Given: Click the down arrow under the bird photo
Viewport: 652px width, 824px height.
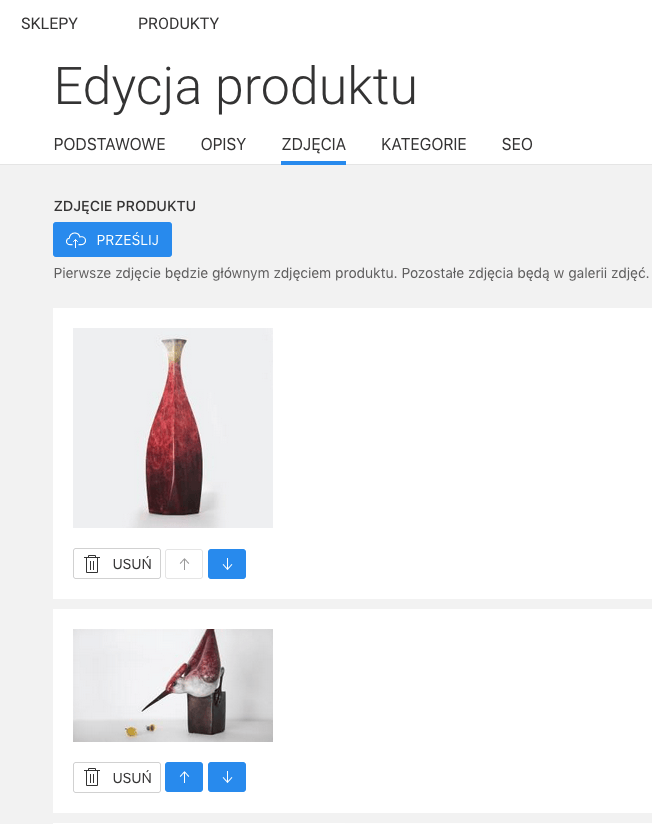Looking at the screenshot, I should pos(226,777).
